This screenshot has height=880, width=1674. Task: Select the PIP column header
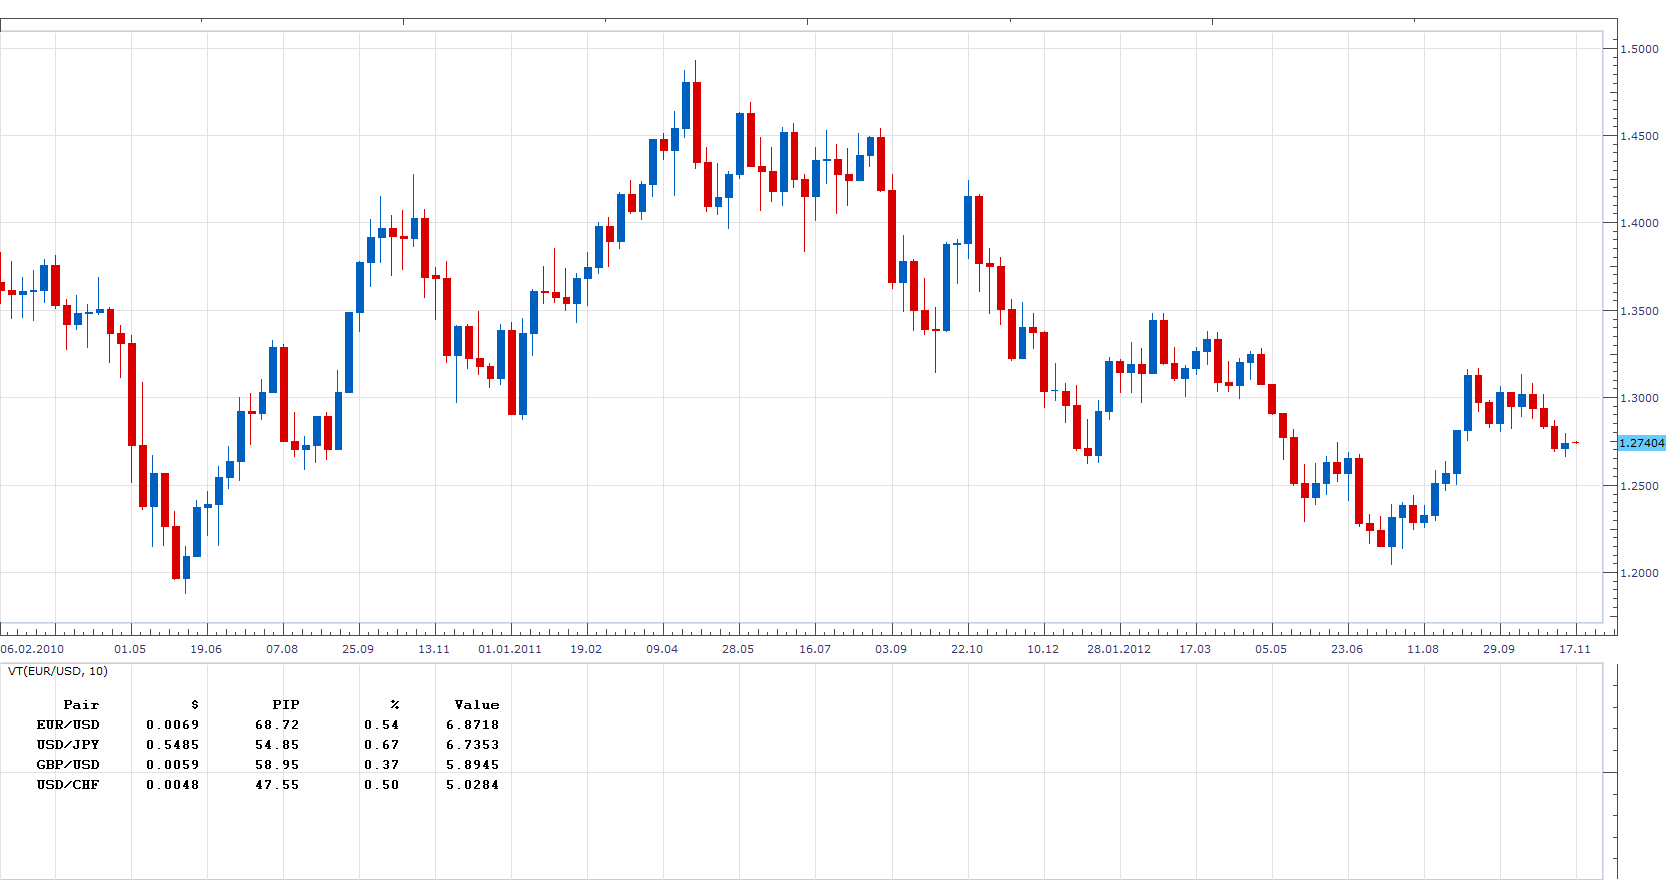click(286, 705)
